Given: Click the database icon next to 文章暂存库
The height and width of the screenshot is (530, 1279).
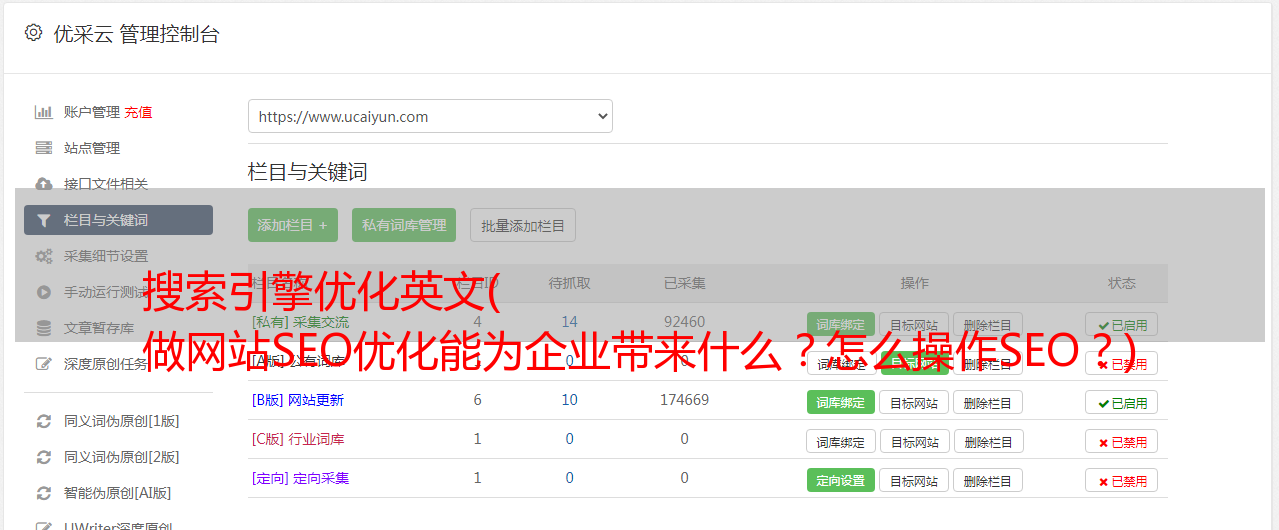Looking at the screenshot, I should tap(43, 328).
